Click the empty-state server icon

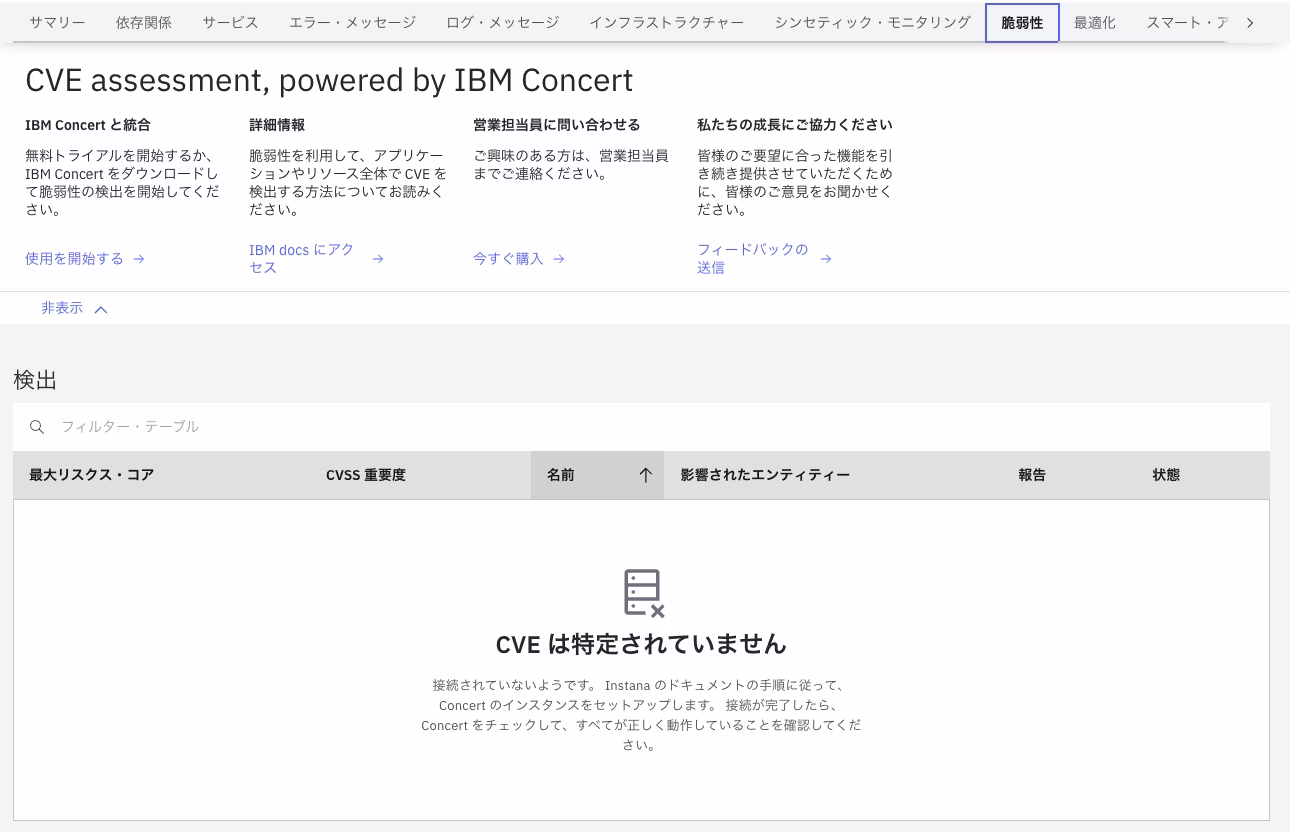point(643,593)
